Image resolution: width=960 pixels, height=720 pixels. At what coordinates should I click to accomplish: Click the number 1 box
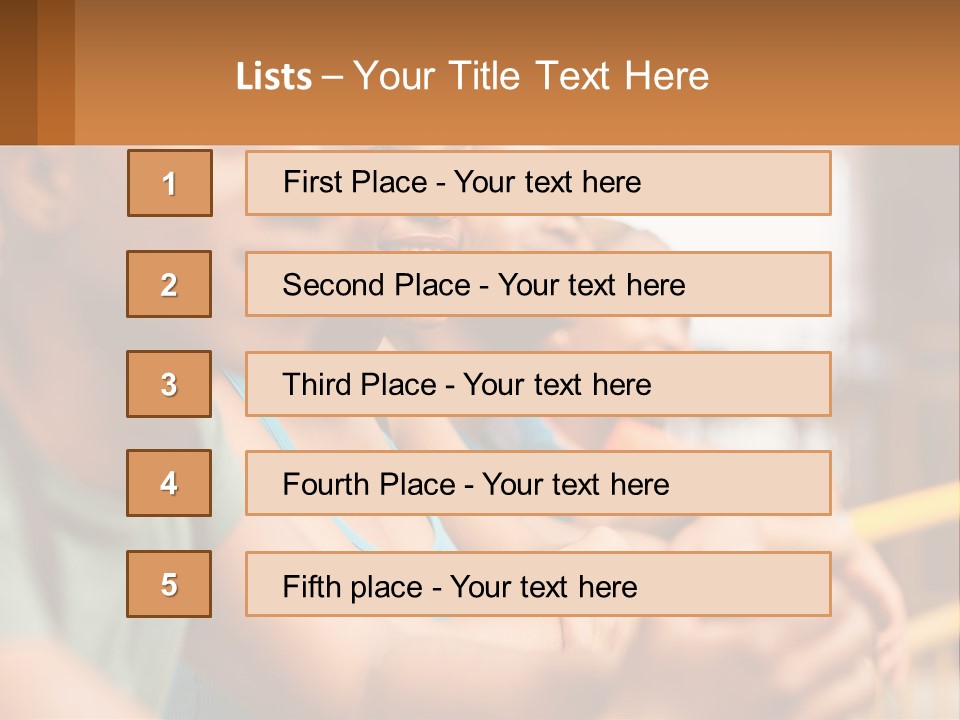point(169,183)
